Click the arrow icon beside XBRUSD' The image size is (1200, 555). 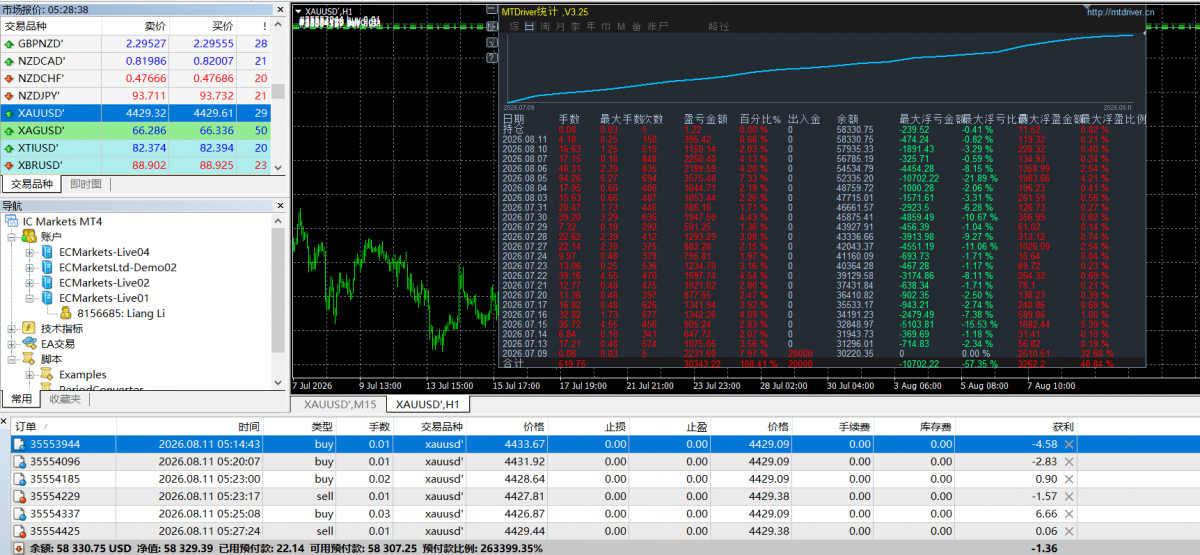click(x=9, y=165)
